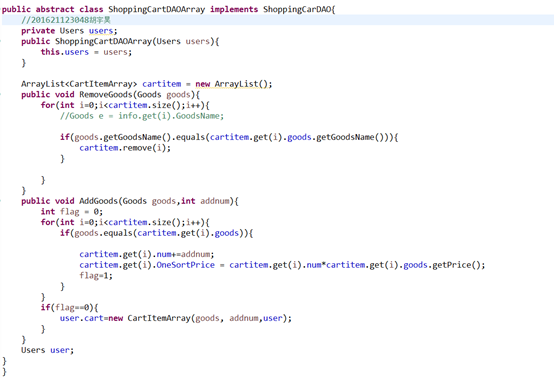The height and width of the screenshot is (378, 554).
Task: Click the 'cartitem.remove(i);' statement
Action: click(125, 148)
